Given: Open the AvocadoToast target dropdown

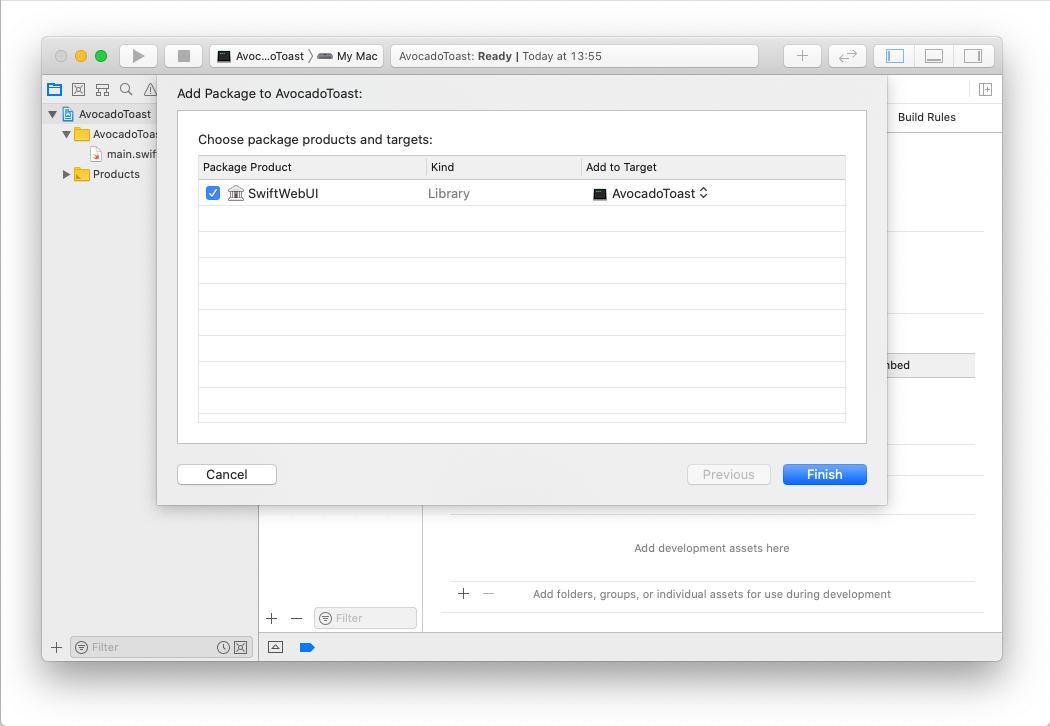Looking at the screenshot, I should 650,193.
